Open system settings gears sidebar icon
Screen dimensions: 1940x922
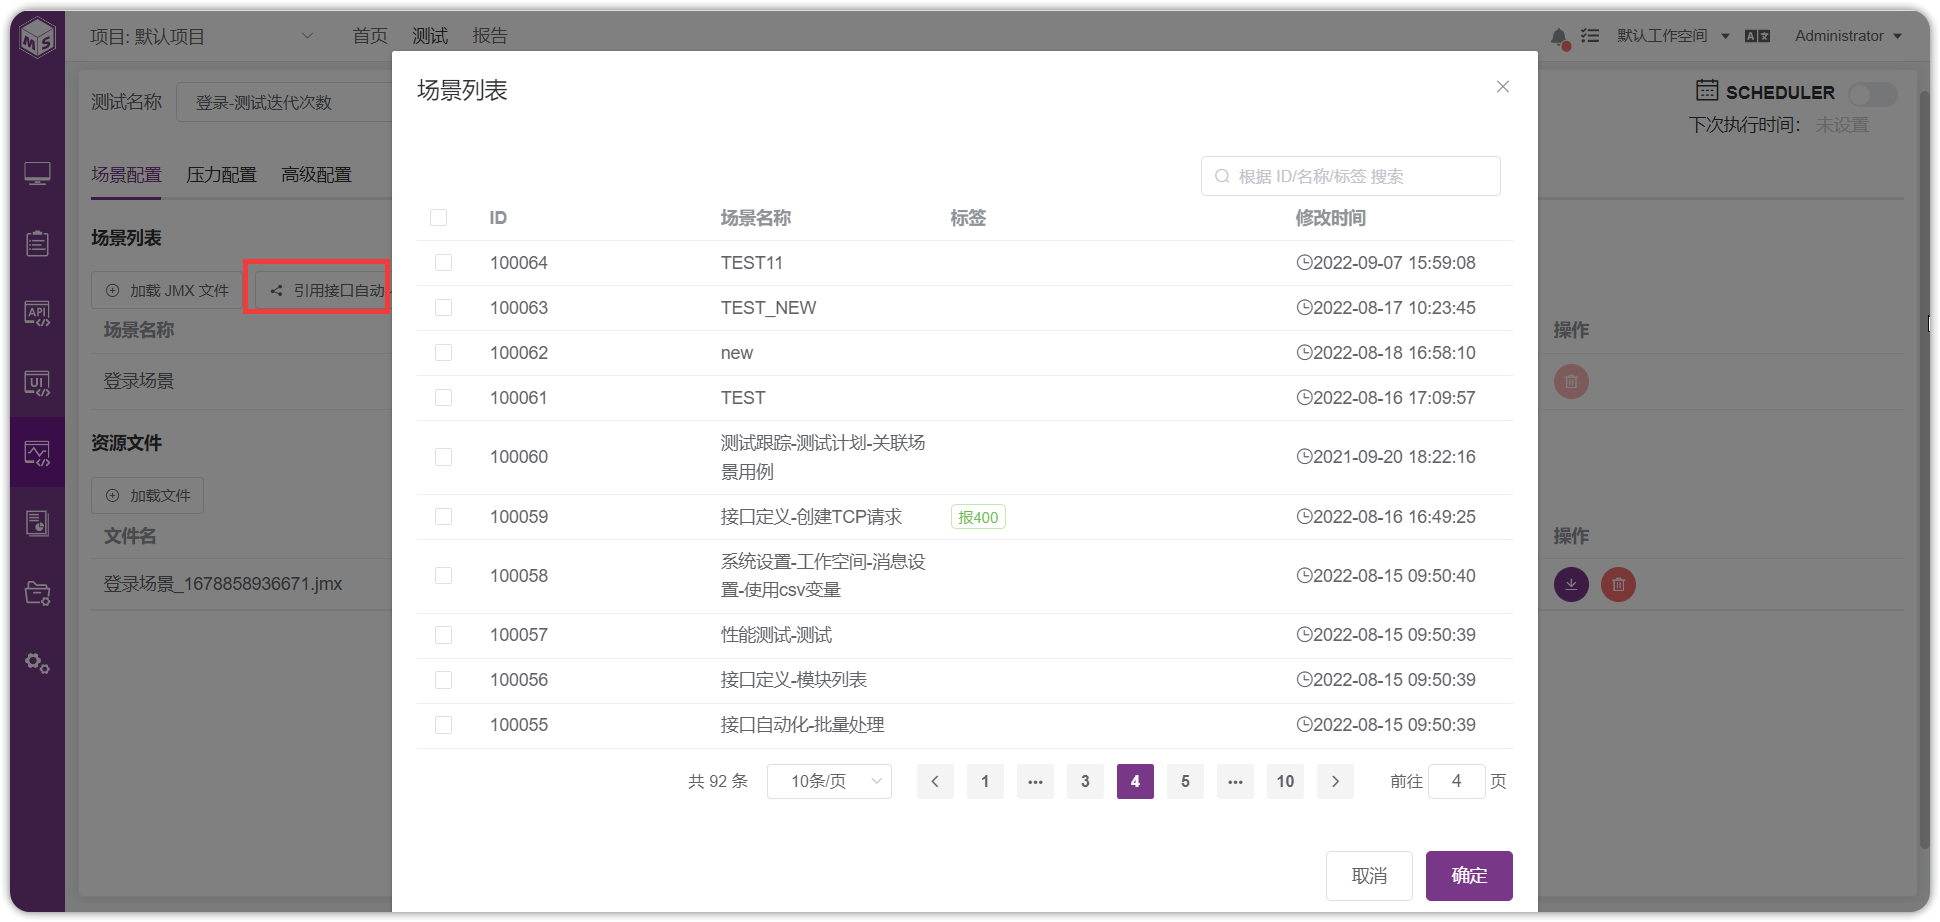pyautogui.click(x=37, y=663)
